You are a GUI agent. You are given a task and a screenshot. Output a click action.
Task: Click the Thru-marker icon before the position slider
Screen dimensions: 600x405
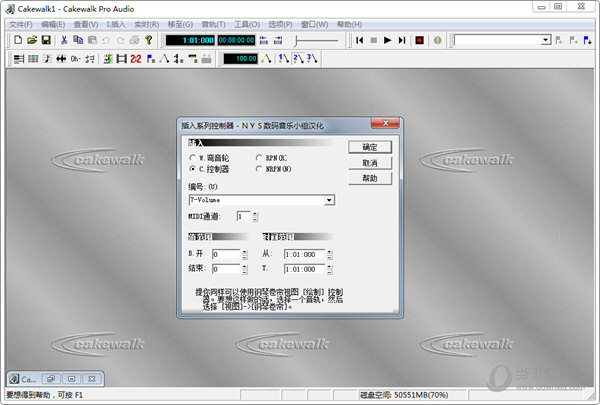[278, 40]
